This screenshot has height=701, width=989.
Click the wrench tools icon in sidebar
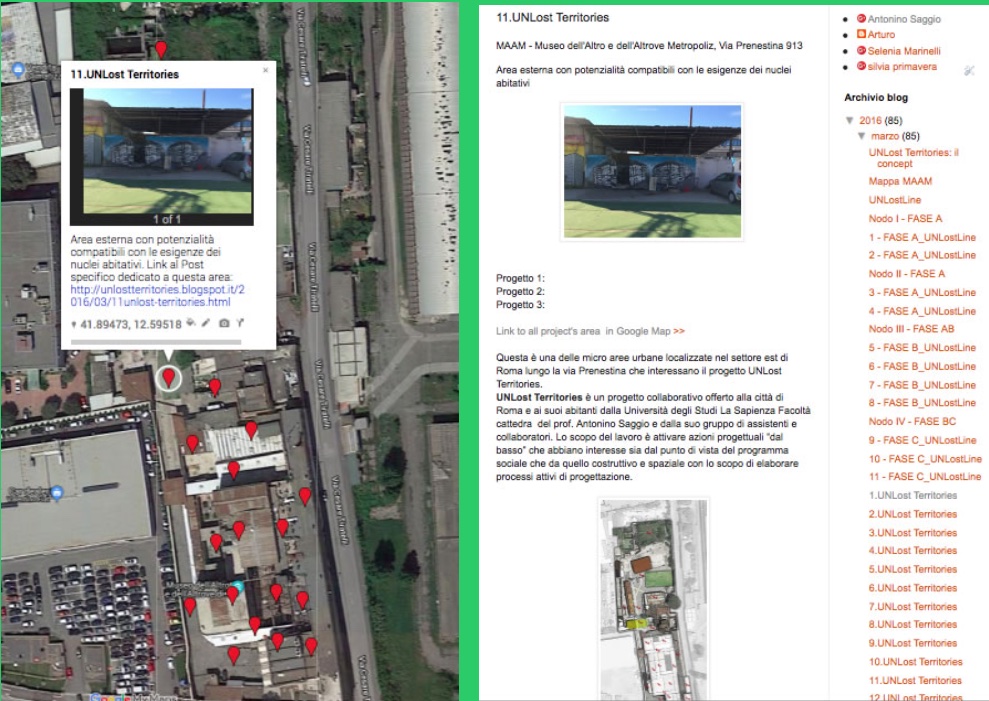[x=968, y=71]
